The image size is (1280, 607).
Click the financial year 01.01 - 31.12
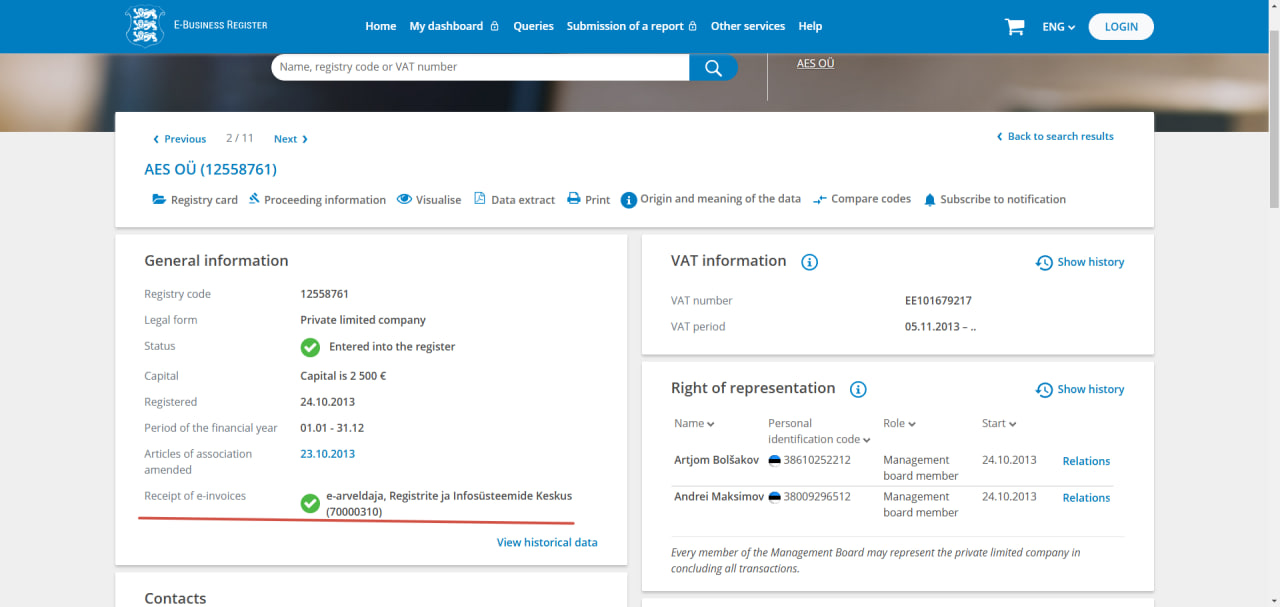click(x=332, y=428)
